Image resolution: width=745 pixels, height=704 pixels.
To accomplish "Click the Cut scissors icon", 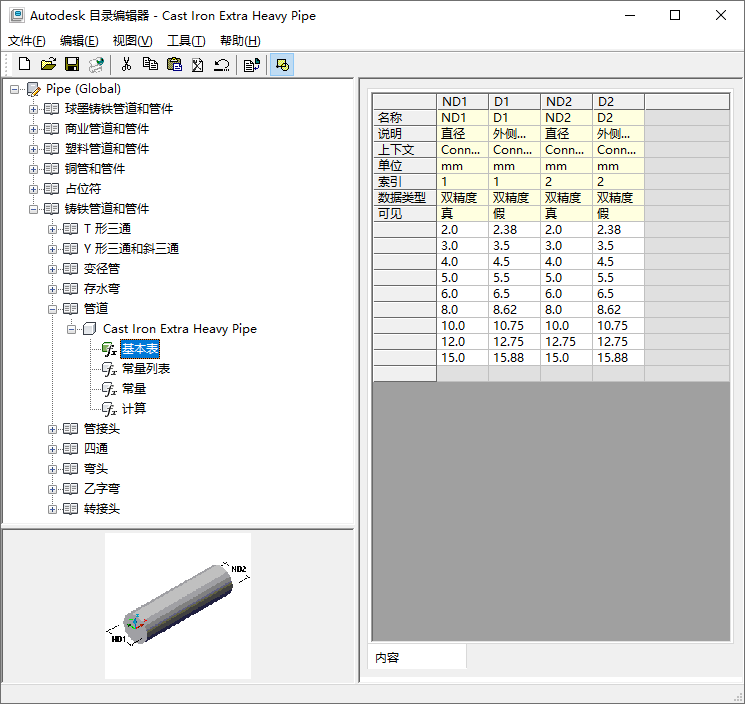I will (126, 64).
